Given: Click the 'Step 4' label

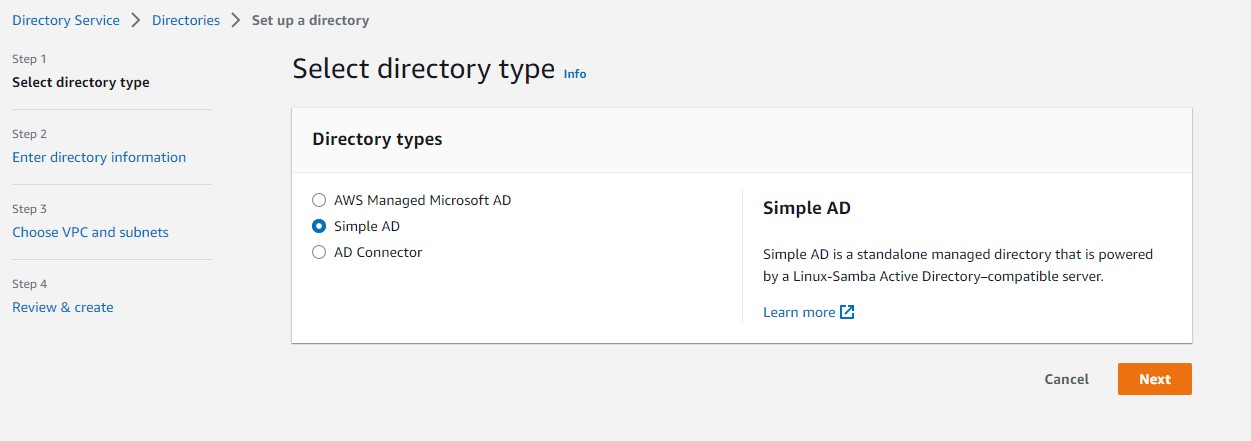Looking at the screenshot, I should pos(30,284).
